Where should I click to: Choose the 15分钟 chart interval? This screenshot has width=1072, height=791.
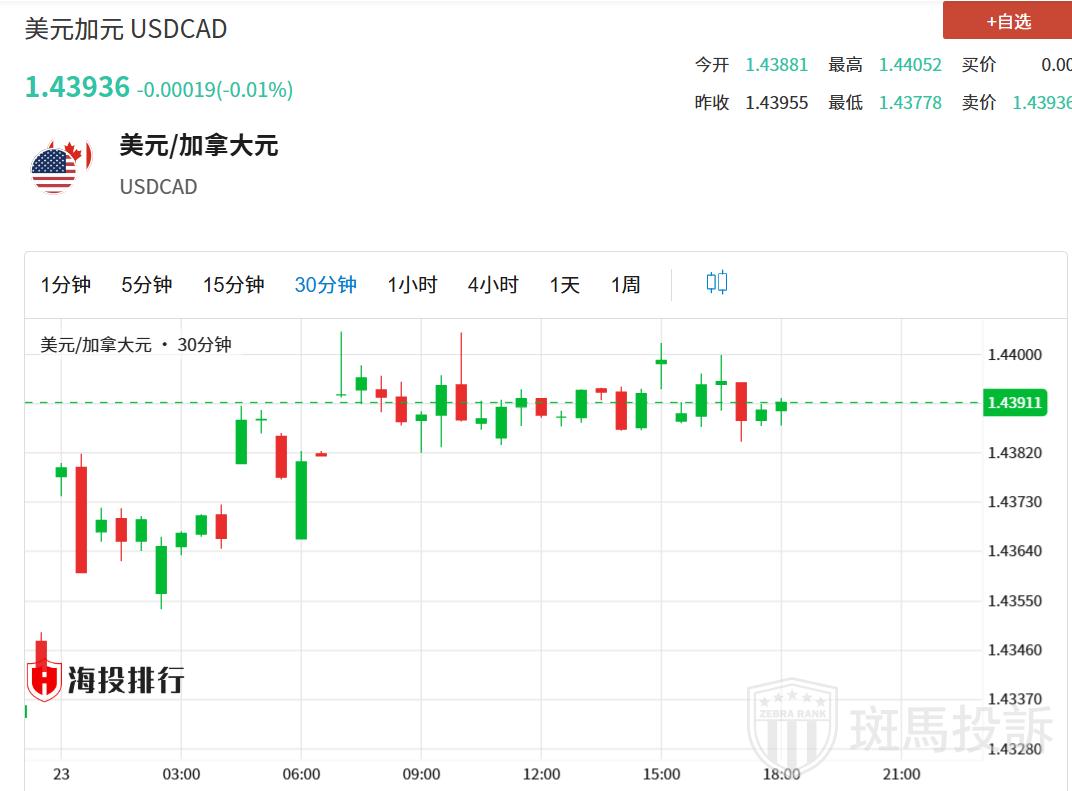click(233, 285)
